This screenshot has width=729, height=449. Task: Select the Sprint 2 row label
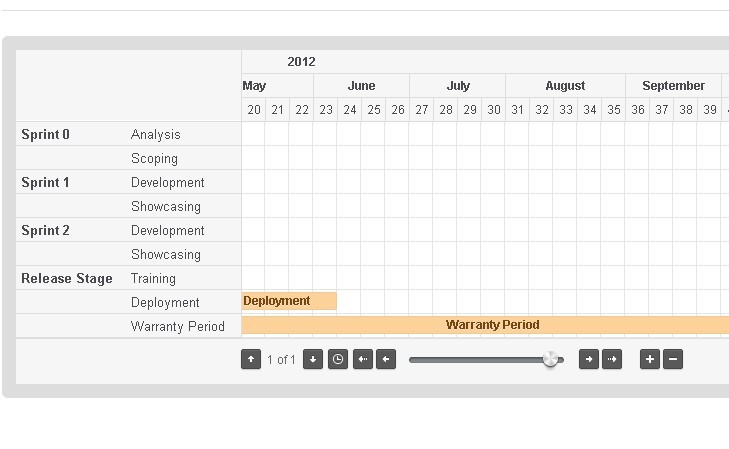(x=46, y=230)
